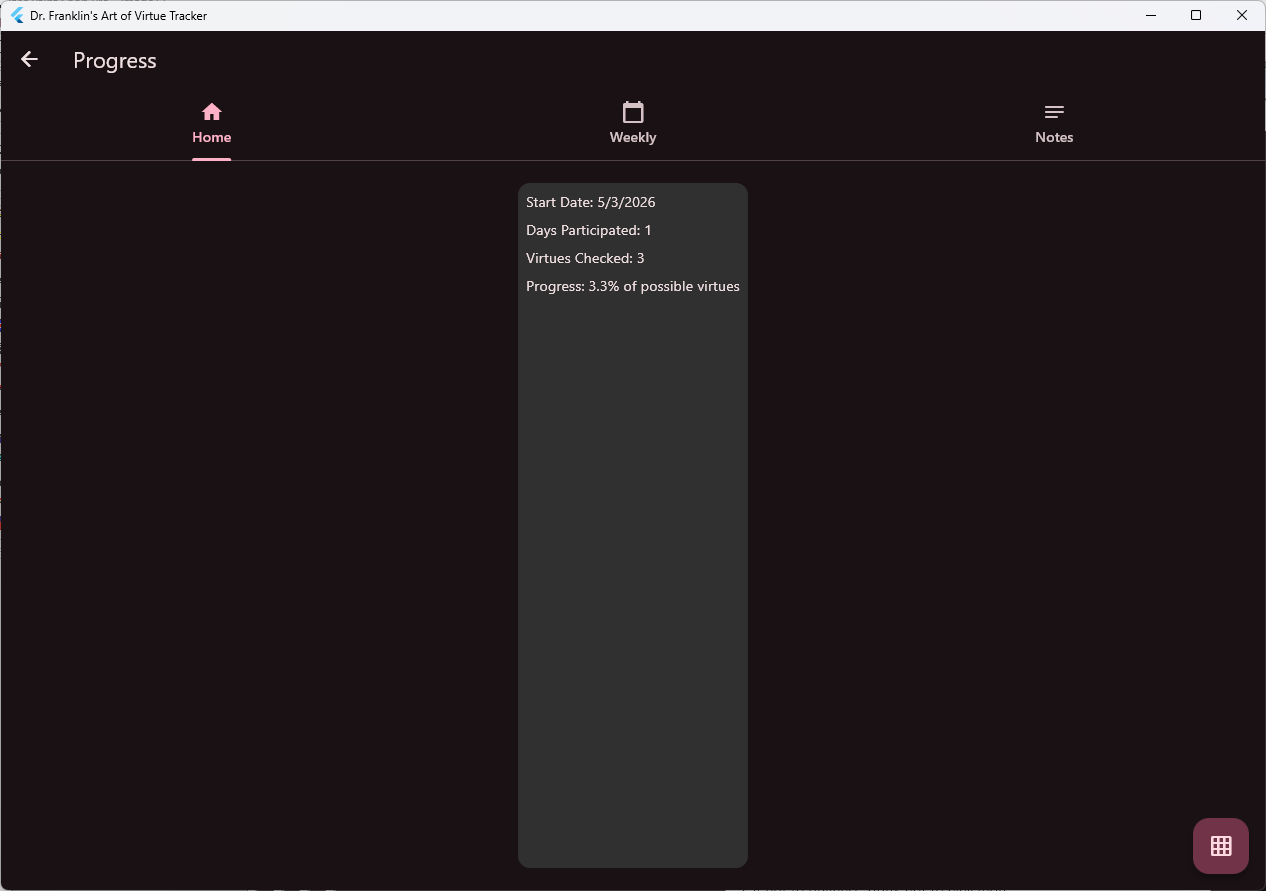Image resolution: width=1266 pixels, height=891 pixels.
Task: Select the "Start Date: 5/3/2026" text
Action: 591,202
